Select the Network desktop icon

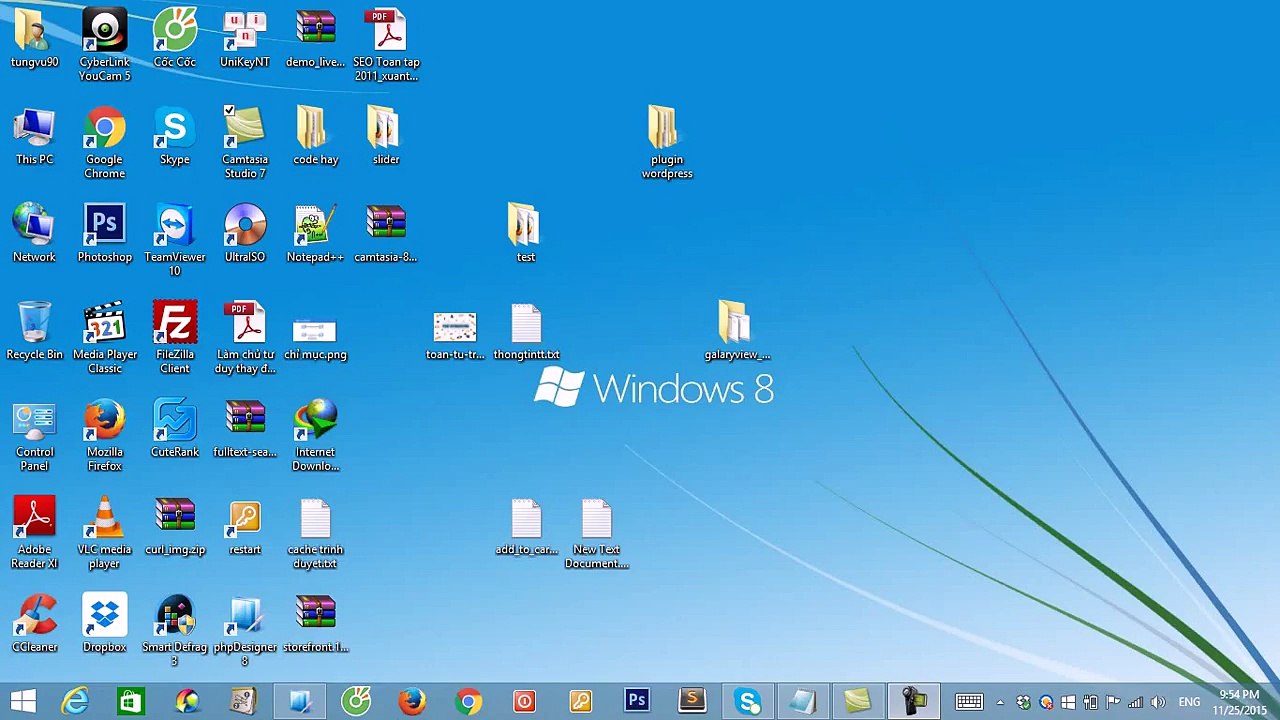34,234
